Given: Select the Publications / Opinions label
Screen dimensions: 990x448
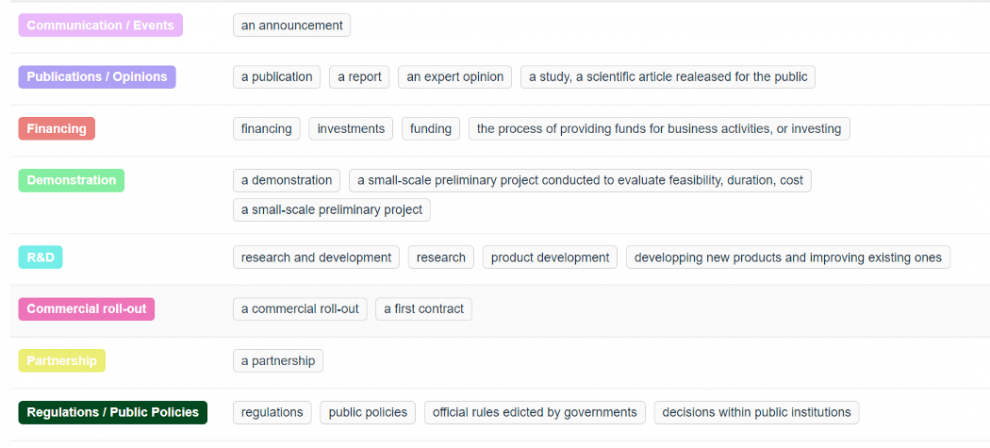Looking at the screenshot, I should pyautogui.click(x=97, y=77).
